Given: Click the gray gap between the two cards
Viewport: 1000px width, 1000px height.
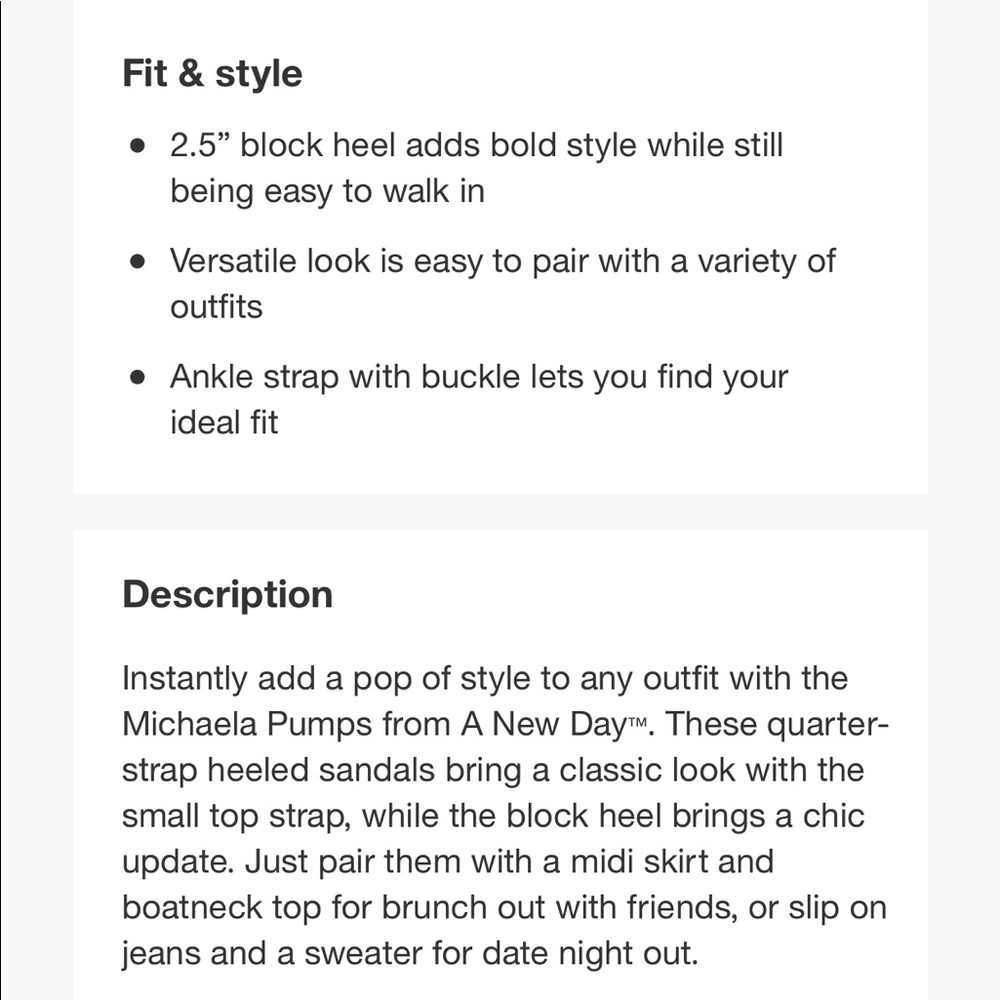Looking at the screenshot, I should pos(500,512).
